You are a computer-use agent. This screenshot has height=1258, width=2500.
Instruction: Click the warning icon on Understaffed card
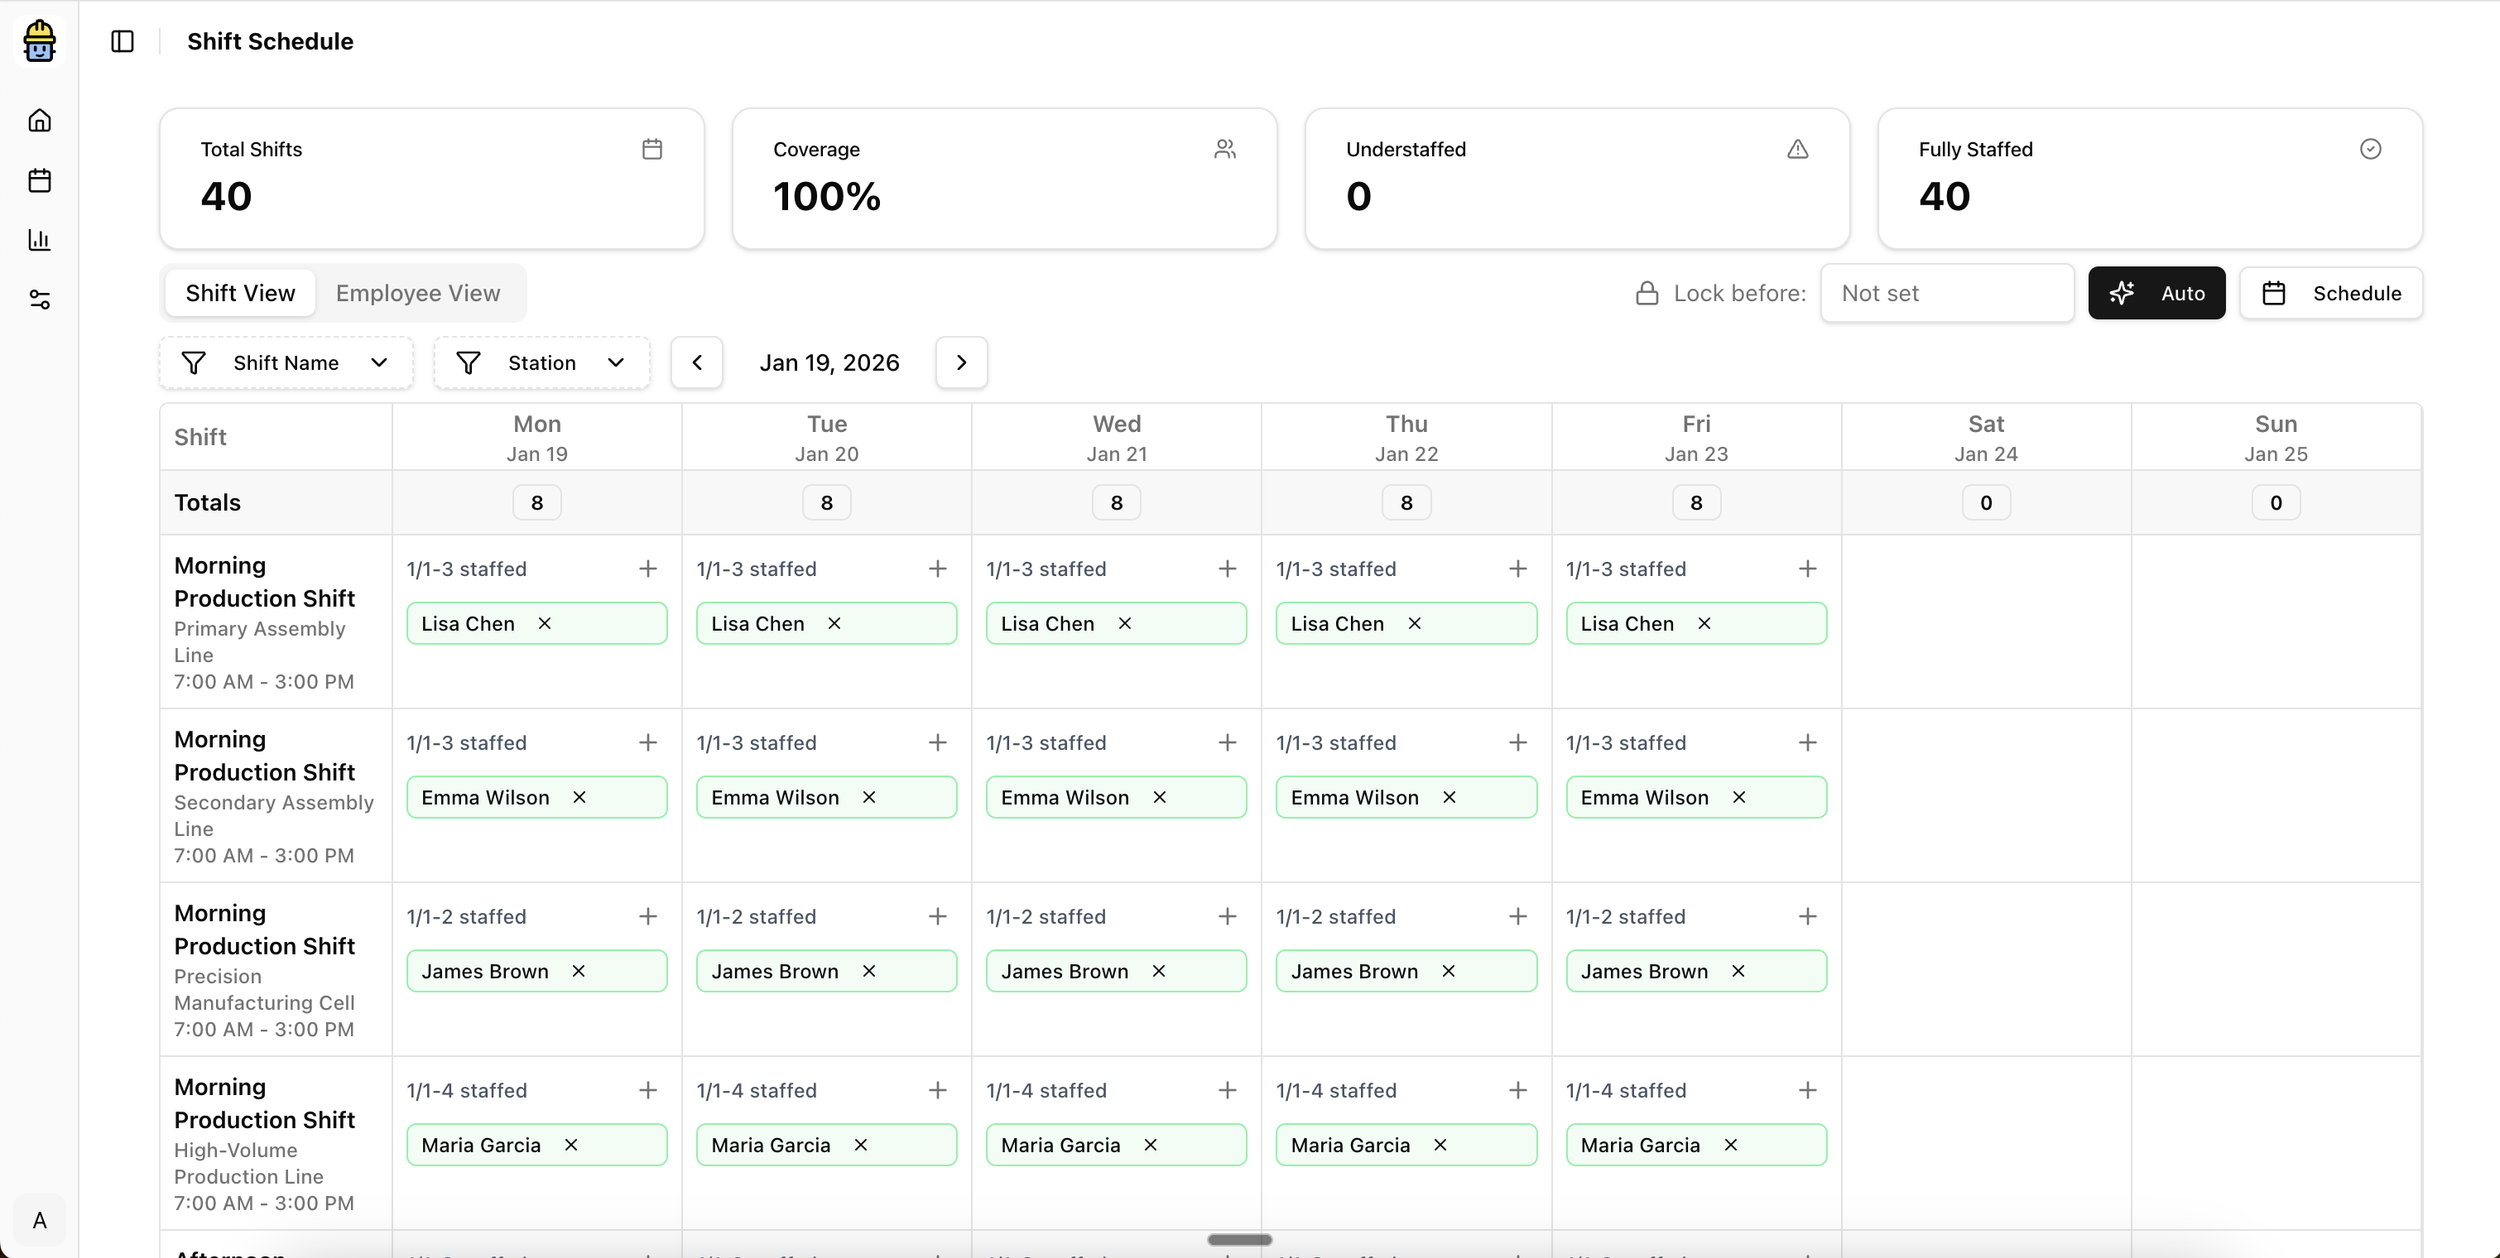(1797, 148)
